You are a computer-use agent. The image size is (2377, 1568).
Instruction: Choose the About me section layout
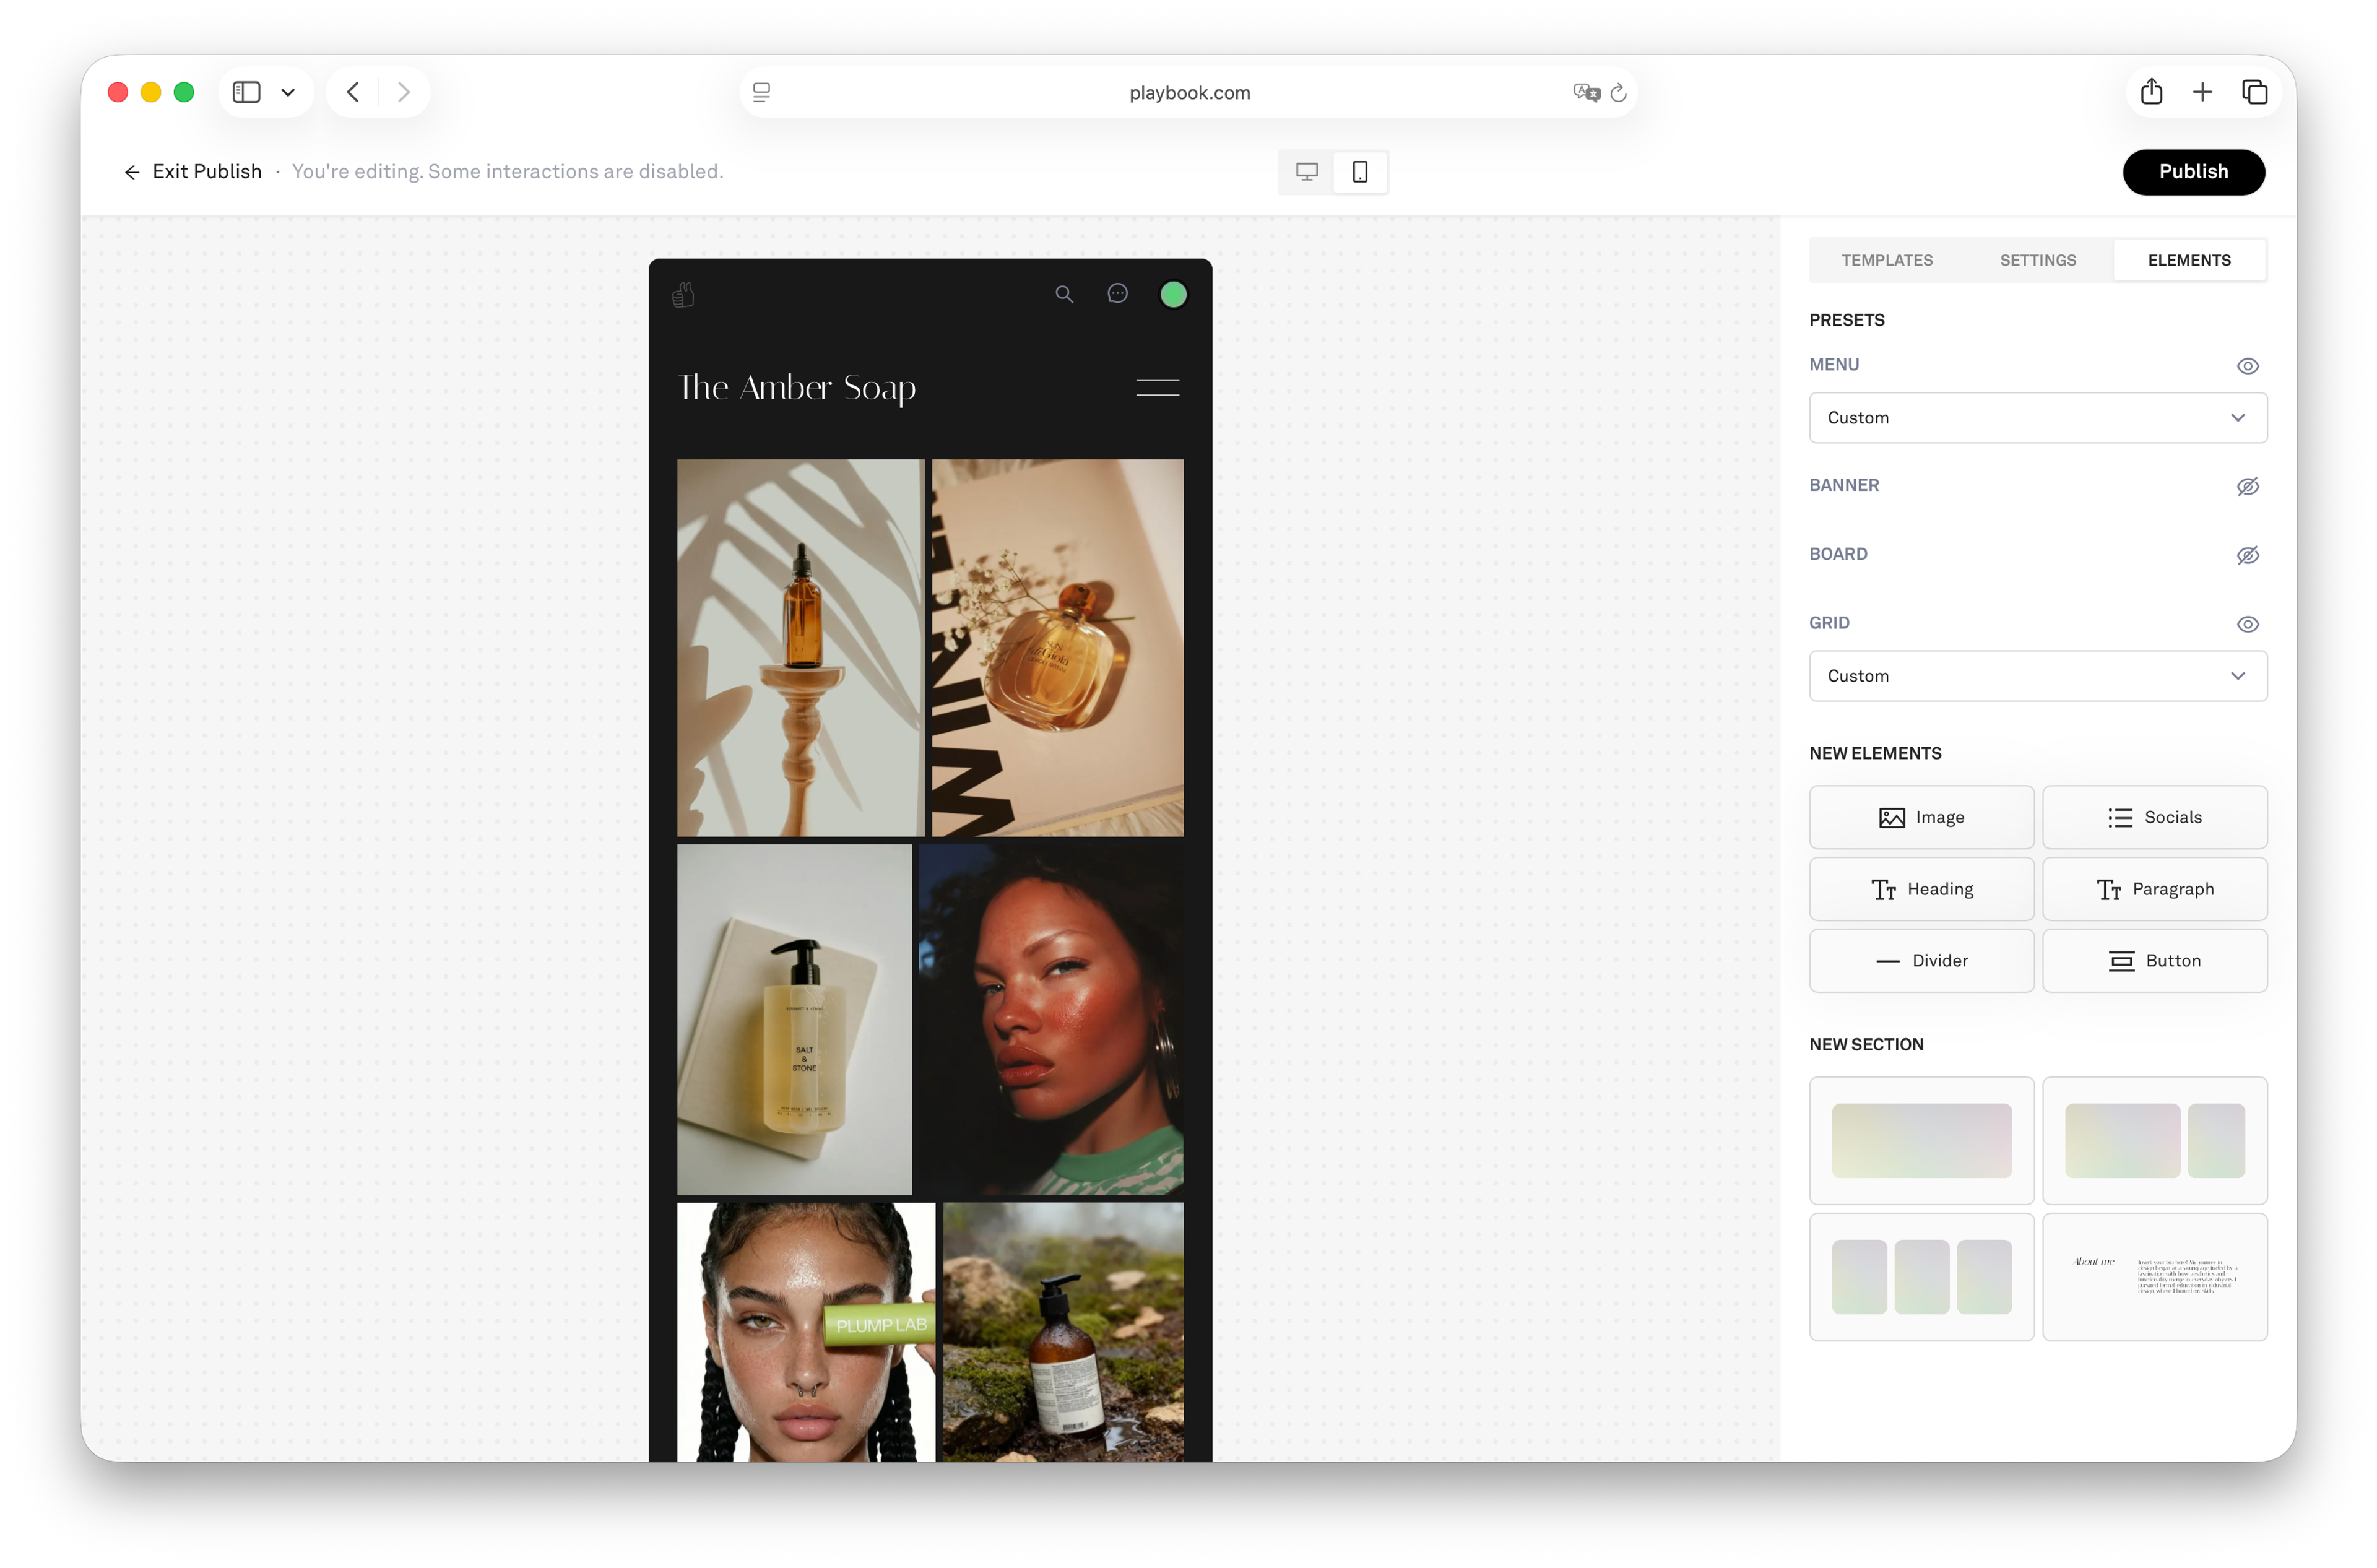pos(2154,1277)
